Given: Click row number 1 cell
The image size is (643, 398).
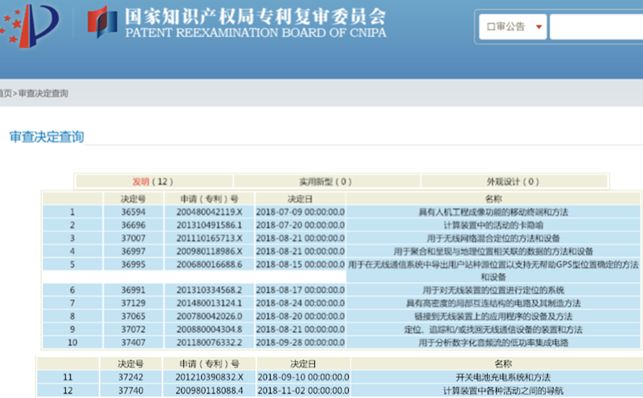Looking at the screenshot, I should 72,212.
